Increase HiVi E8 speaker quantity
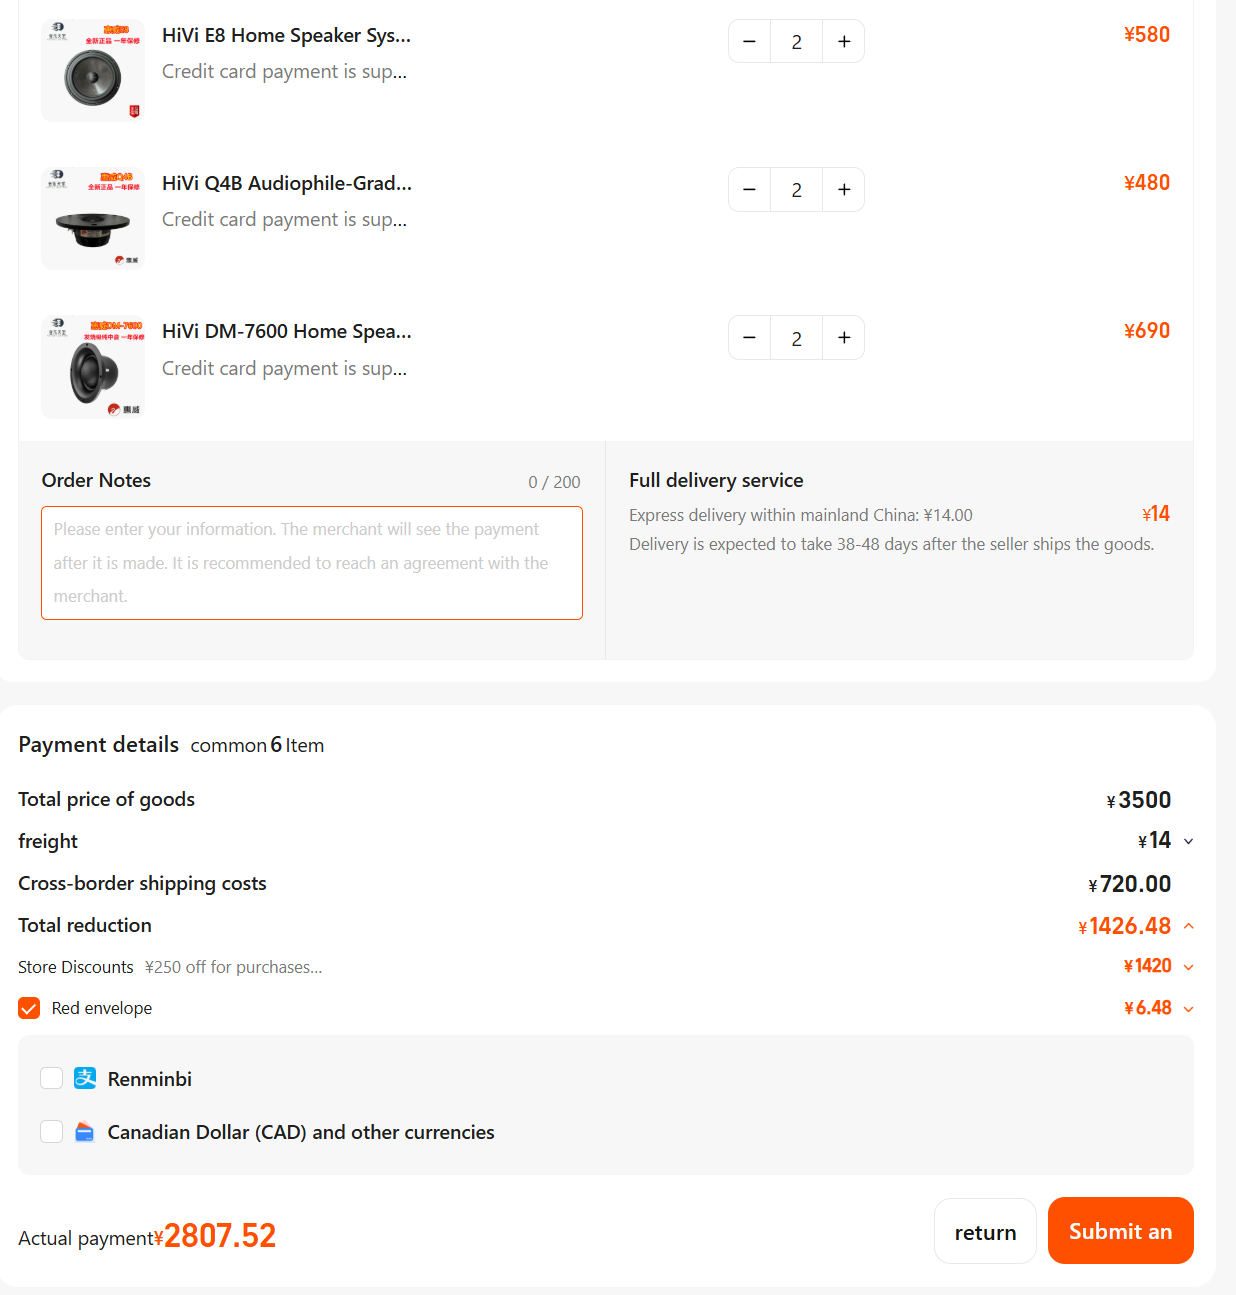This screenshot has height=1295, width=1236. click(844, 42)
